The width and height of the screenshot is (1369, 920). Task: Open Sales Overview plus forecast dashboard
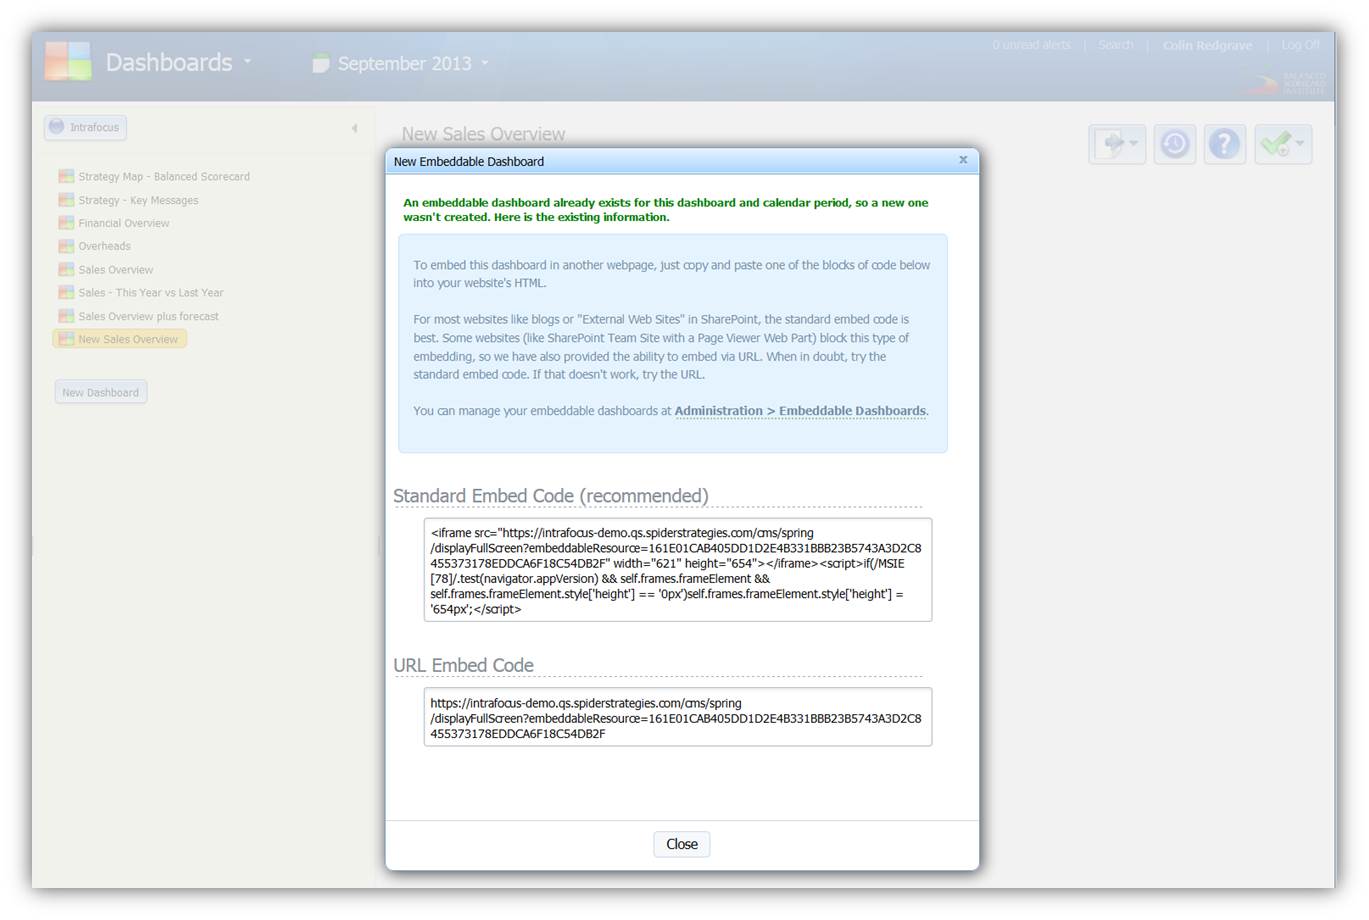click(148, 316)
